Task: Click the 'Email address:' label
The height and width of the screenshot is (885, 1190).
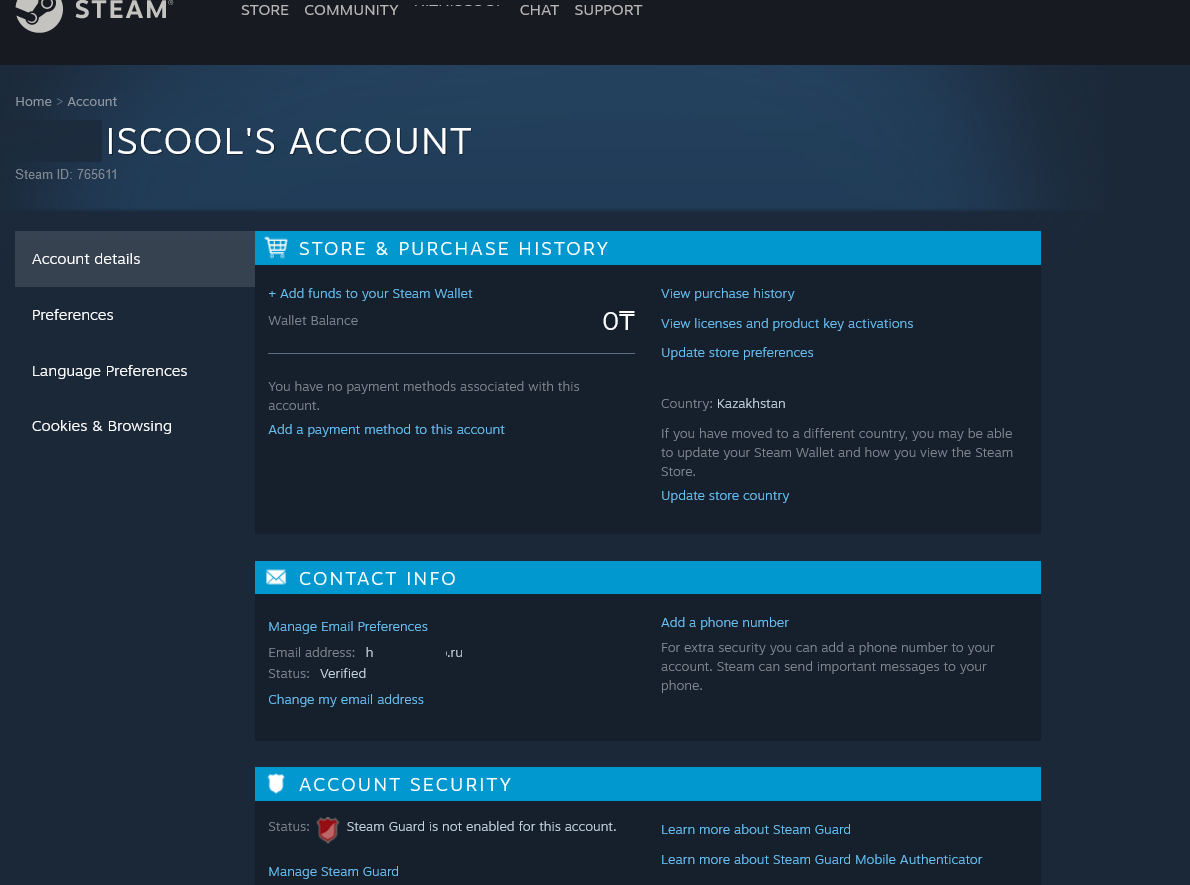Action: (311, 653)
